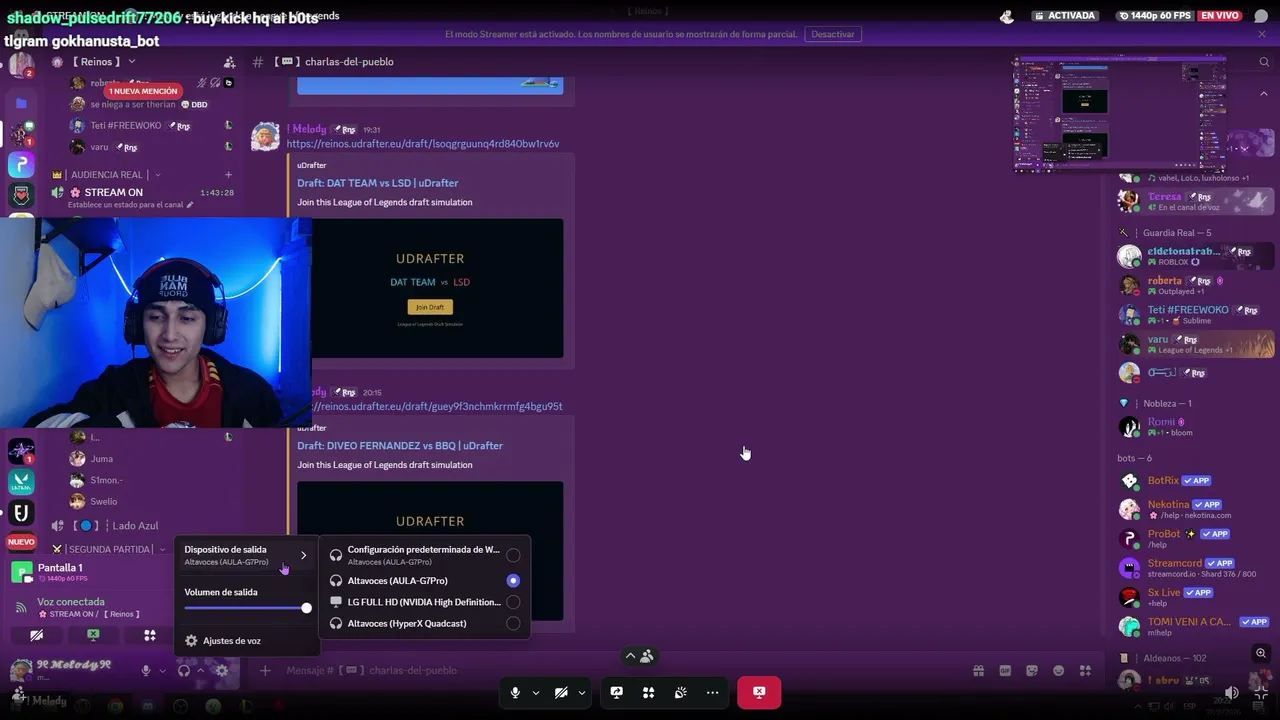Click the Join Draft button in the embed

[x=430, y=307]
